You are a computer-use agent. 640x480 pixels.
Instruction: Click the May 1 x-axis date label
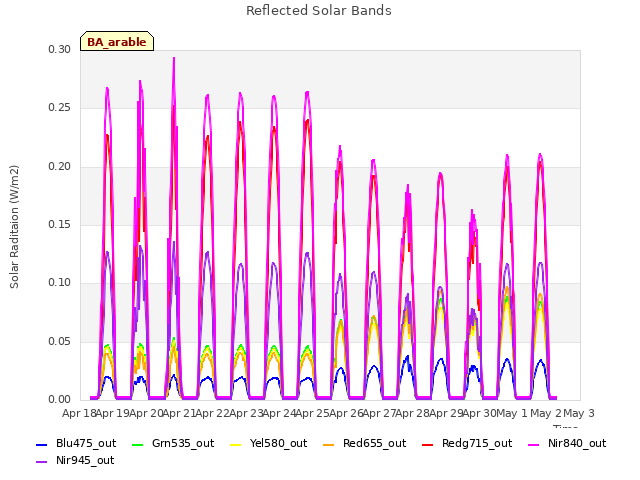[x=512, y=413]
